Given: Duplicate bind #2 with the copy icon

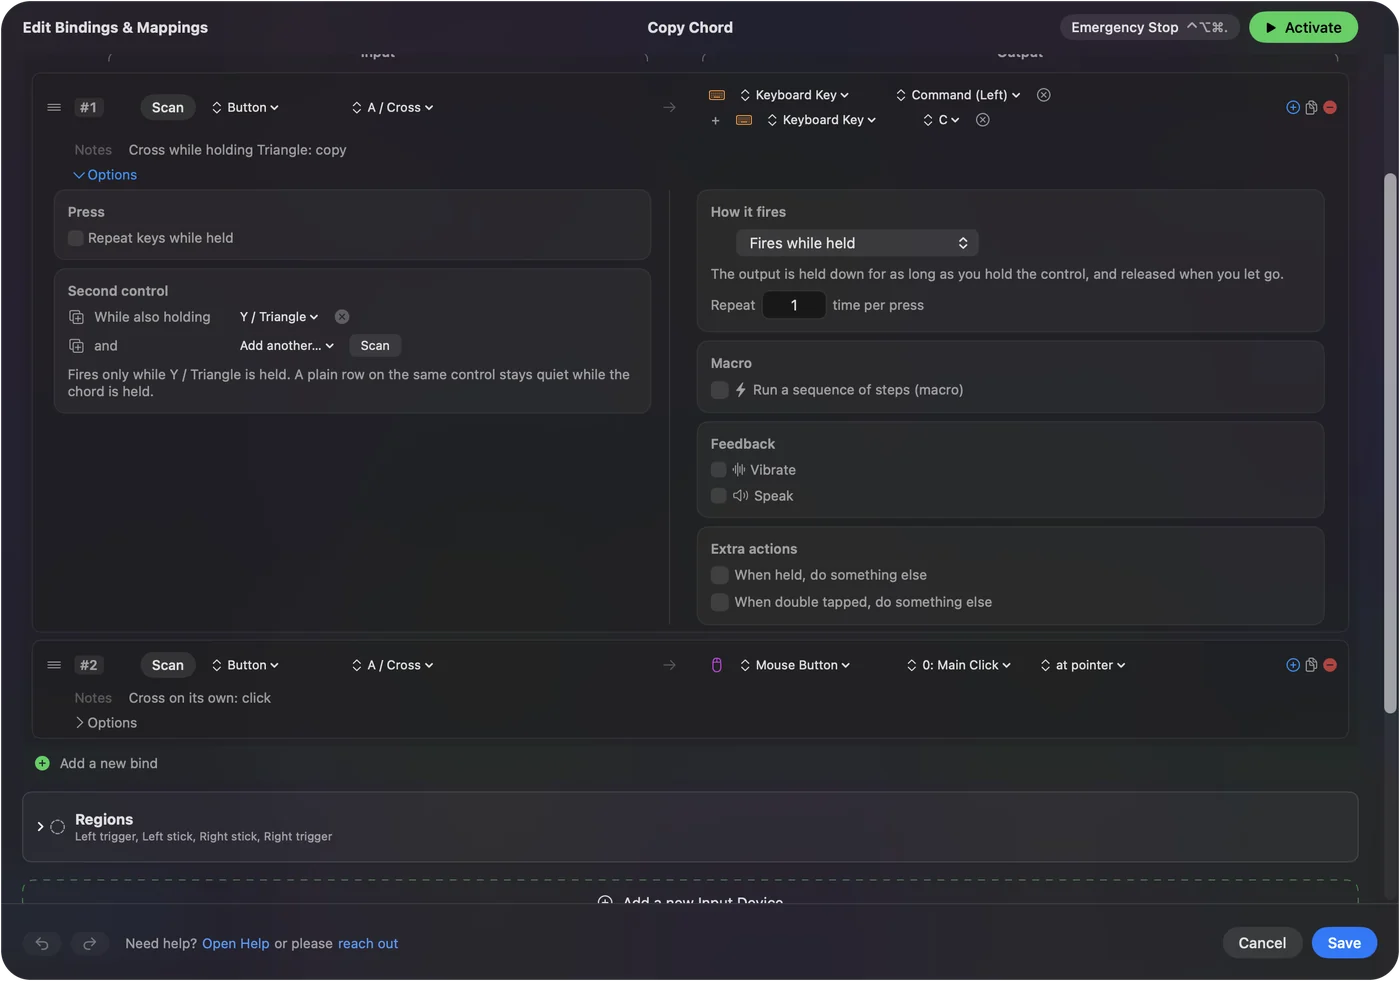Looking at the screenshot, I should click(x=1311, y=665).
